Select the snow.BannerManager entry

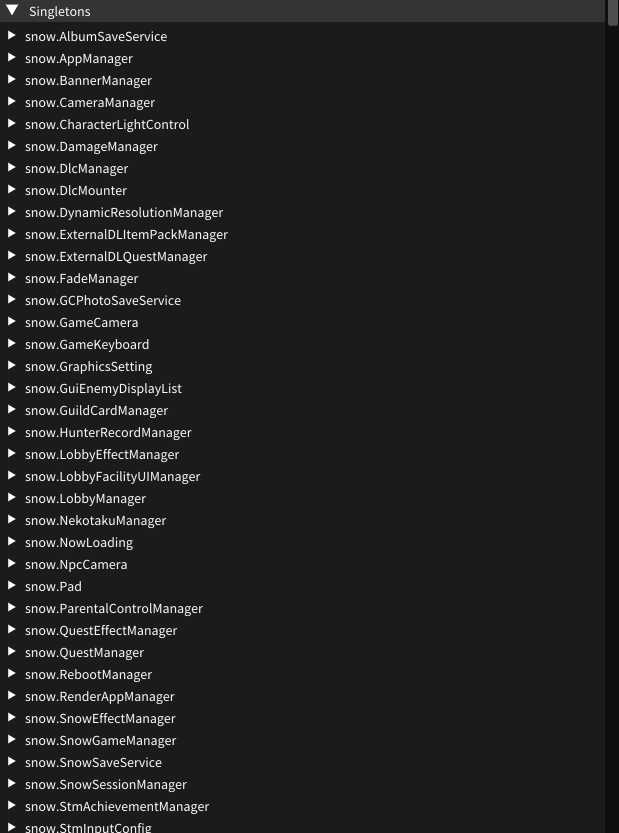89,80
